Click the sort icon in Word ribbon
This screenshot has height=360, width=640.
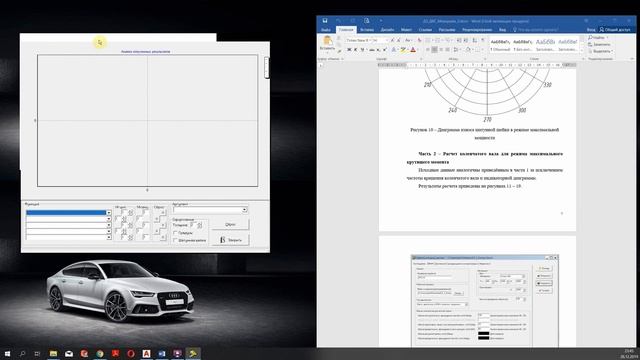(475, 40)
